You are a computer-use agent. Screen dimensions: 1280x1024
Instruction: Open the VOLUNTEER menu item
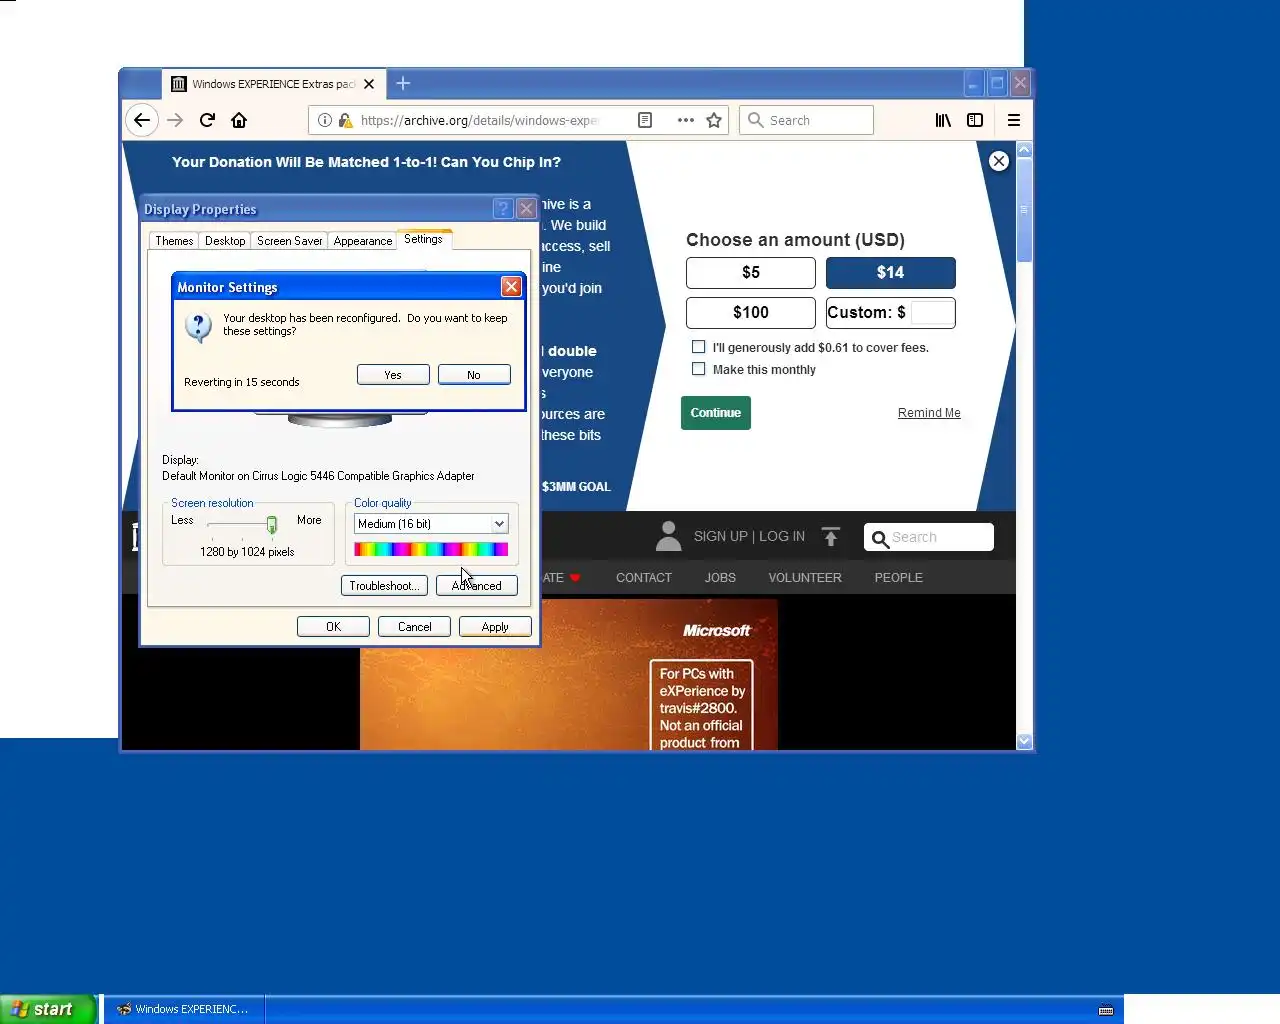[805, 578]
